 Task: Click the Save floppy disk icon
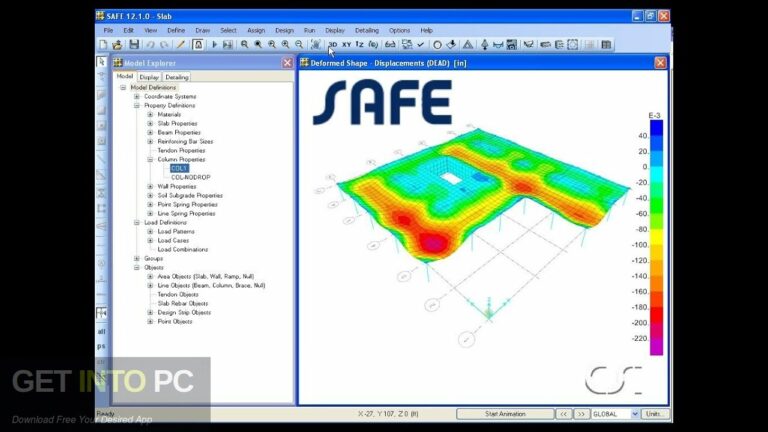point(134,45)
